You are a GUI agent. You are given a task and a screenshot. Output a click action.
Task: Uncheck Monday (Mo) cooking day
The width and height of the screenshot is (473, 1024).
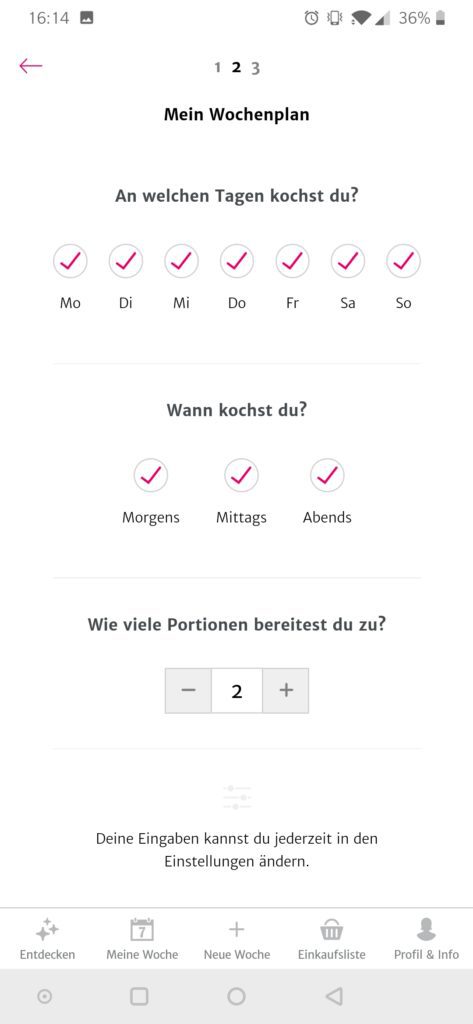pos(70,261)
